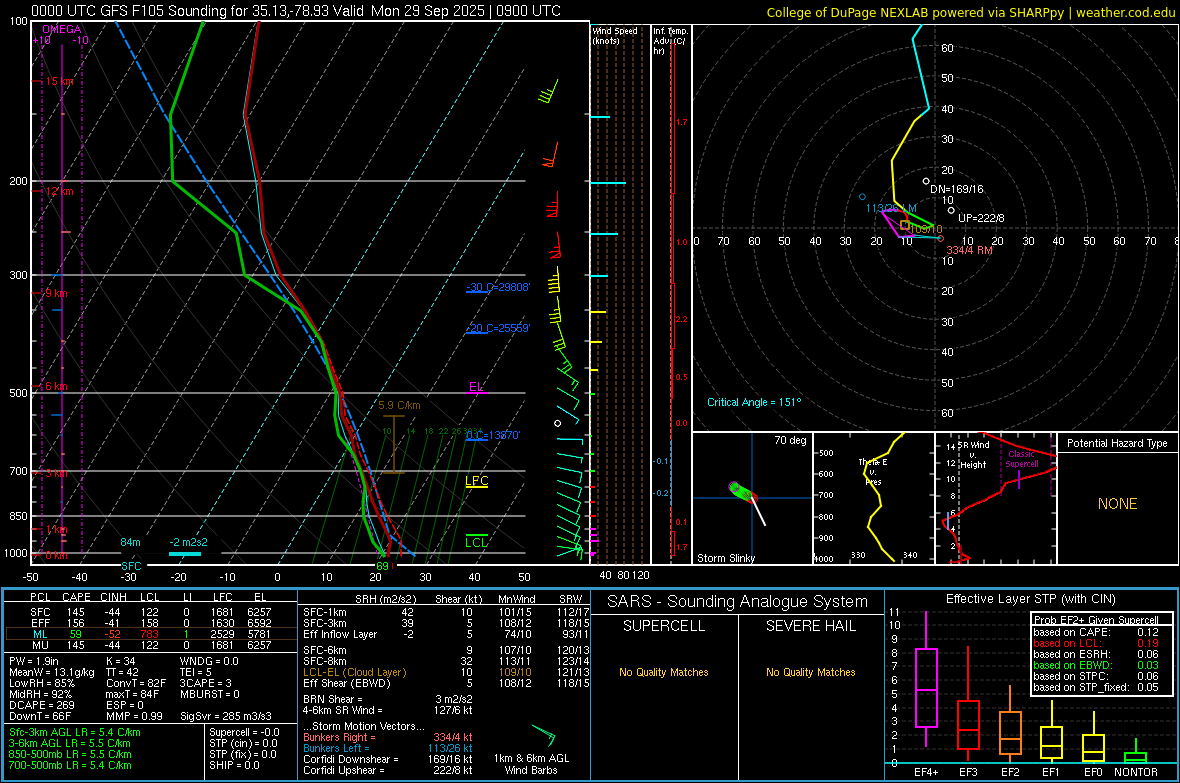
Task: Click the '0 C=13870'' freezing level label
Action: tap(493, 435)
